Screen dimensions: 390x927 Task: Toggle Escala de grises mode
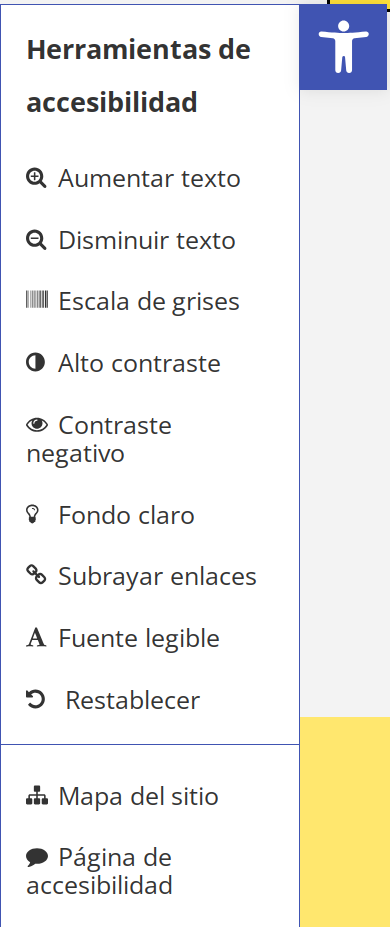coord(133,301)
